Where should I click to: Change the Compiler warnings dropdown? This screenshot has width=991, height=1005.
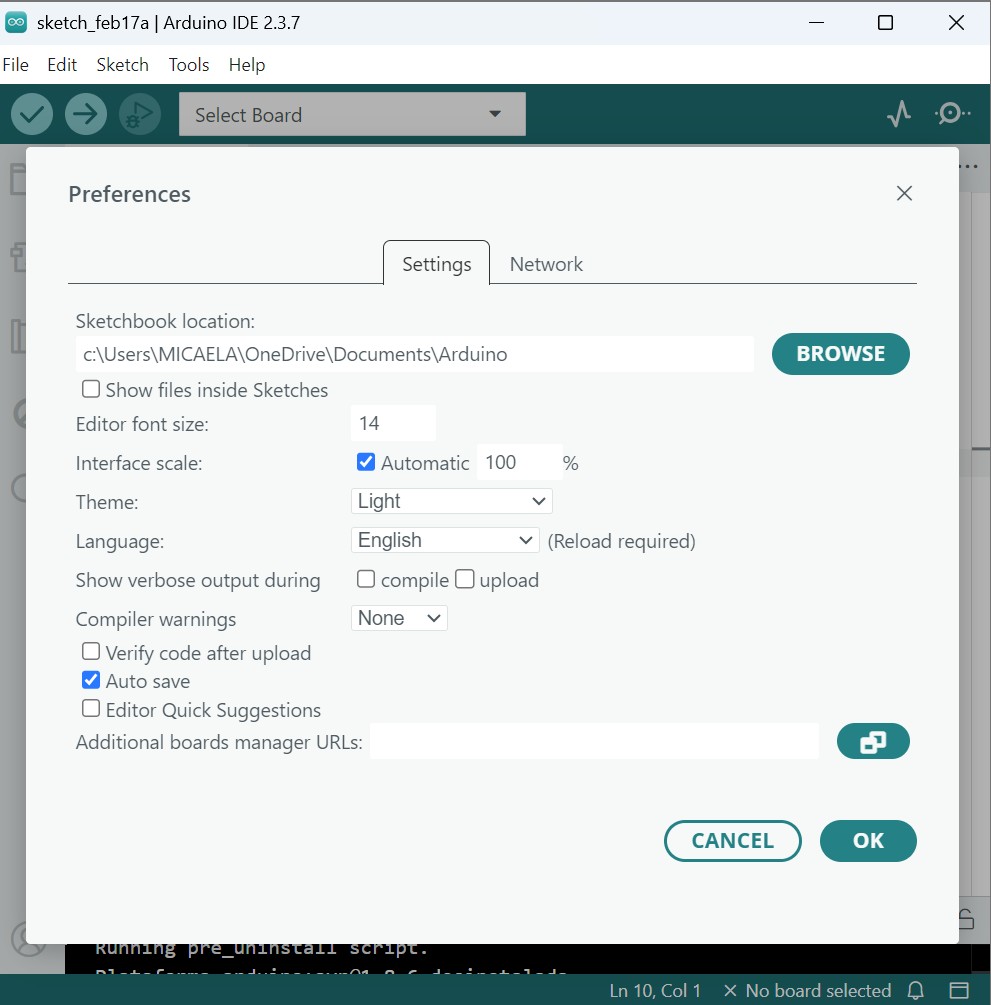tap(398, 618)
